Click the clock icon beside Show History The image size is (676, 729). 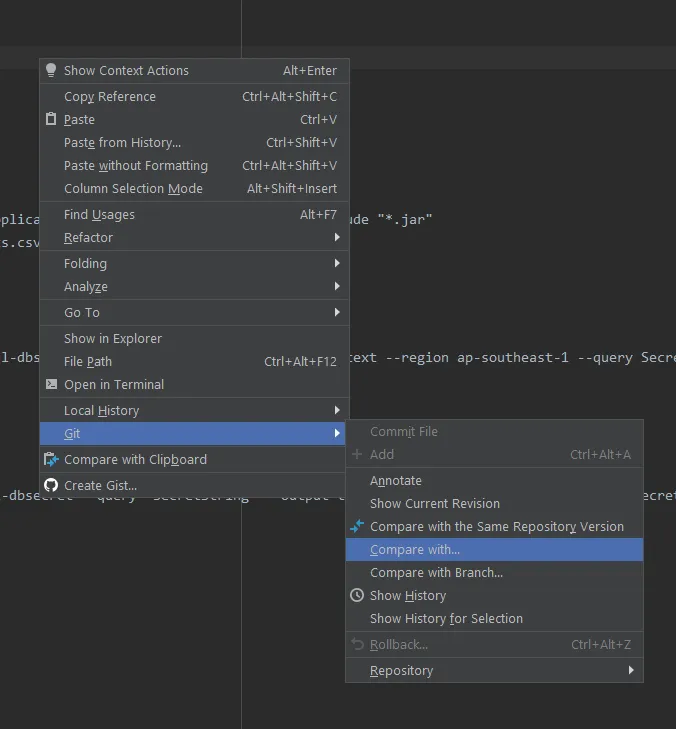point(357,595)
